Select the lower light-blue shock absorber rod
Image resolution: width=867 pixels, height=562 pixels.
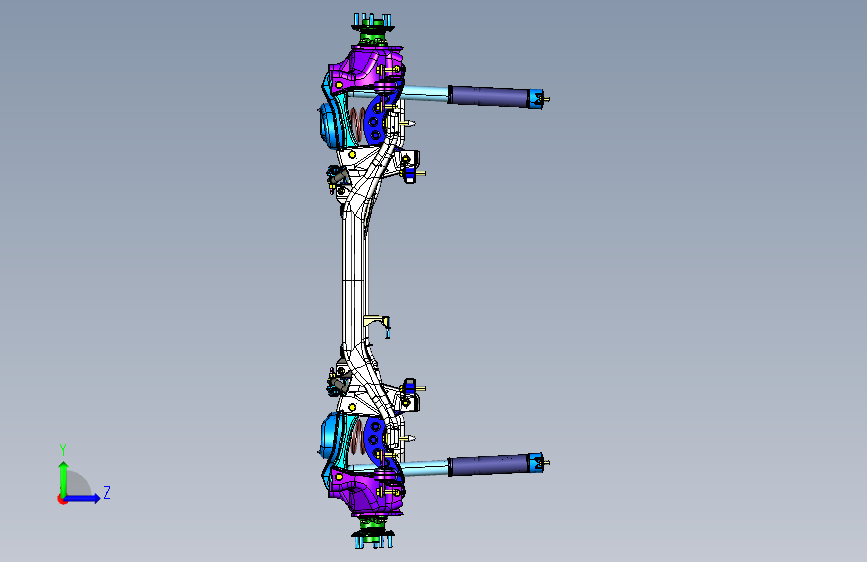[x=425, y=468]
